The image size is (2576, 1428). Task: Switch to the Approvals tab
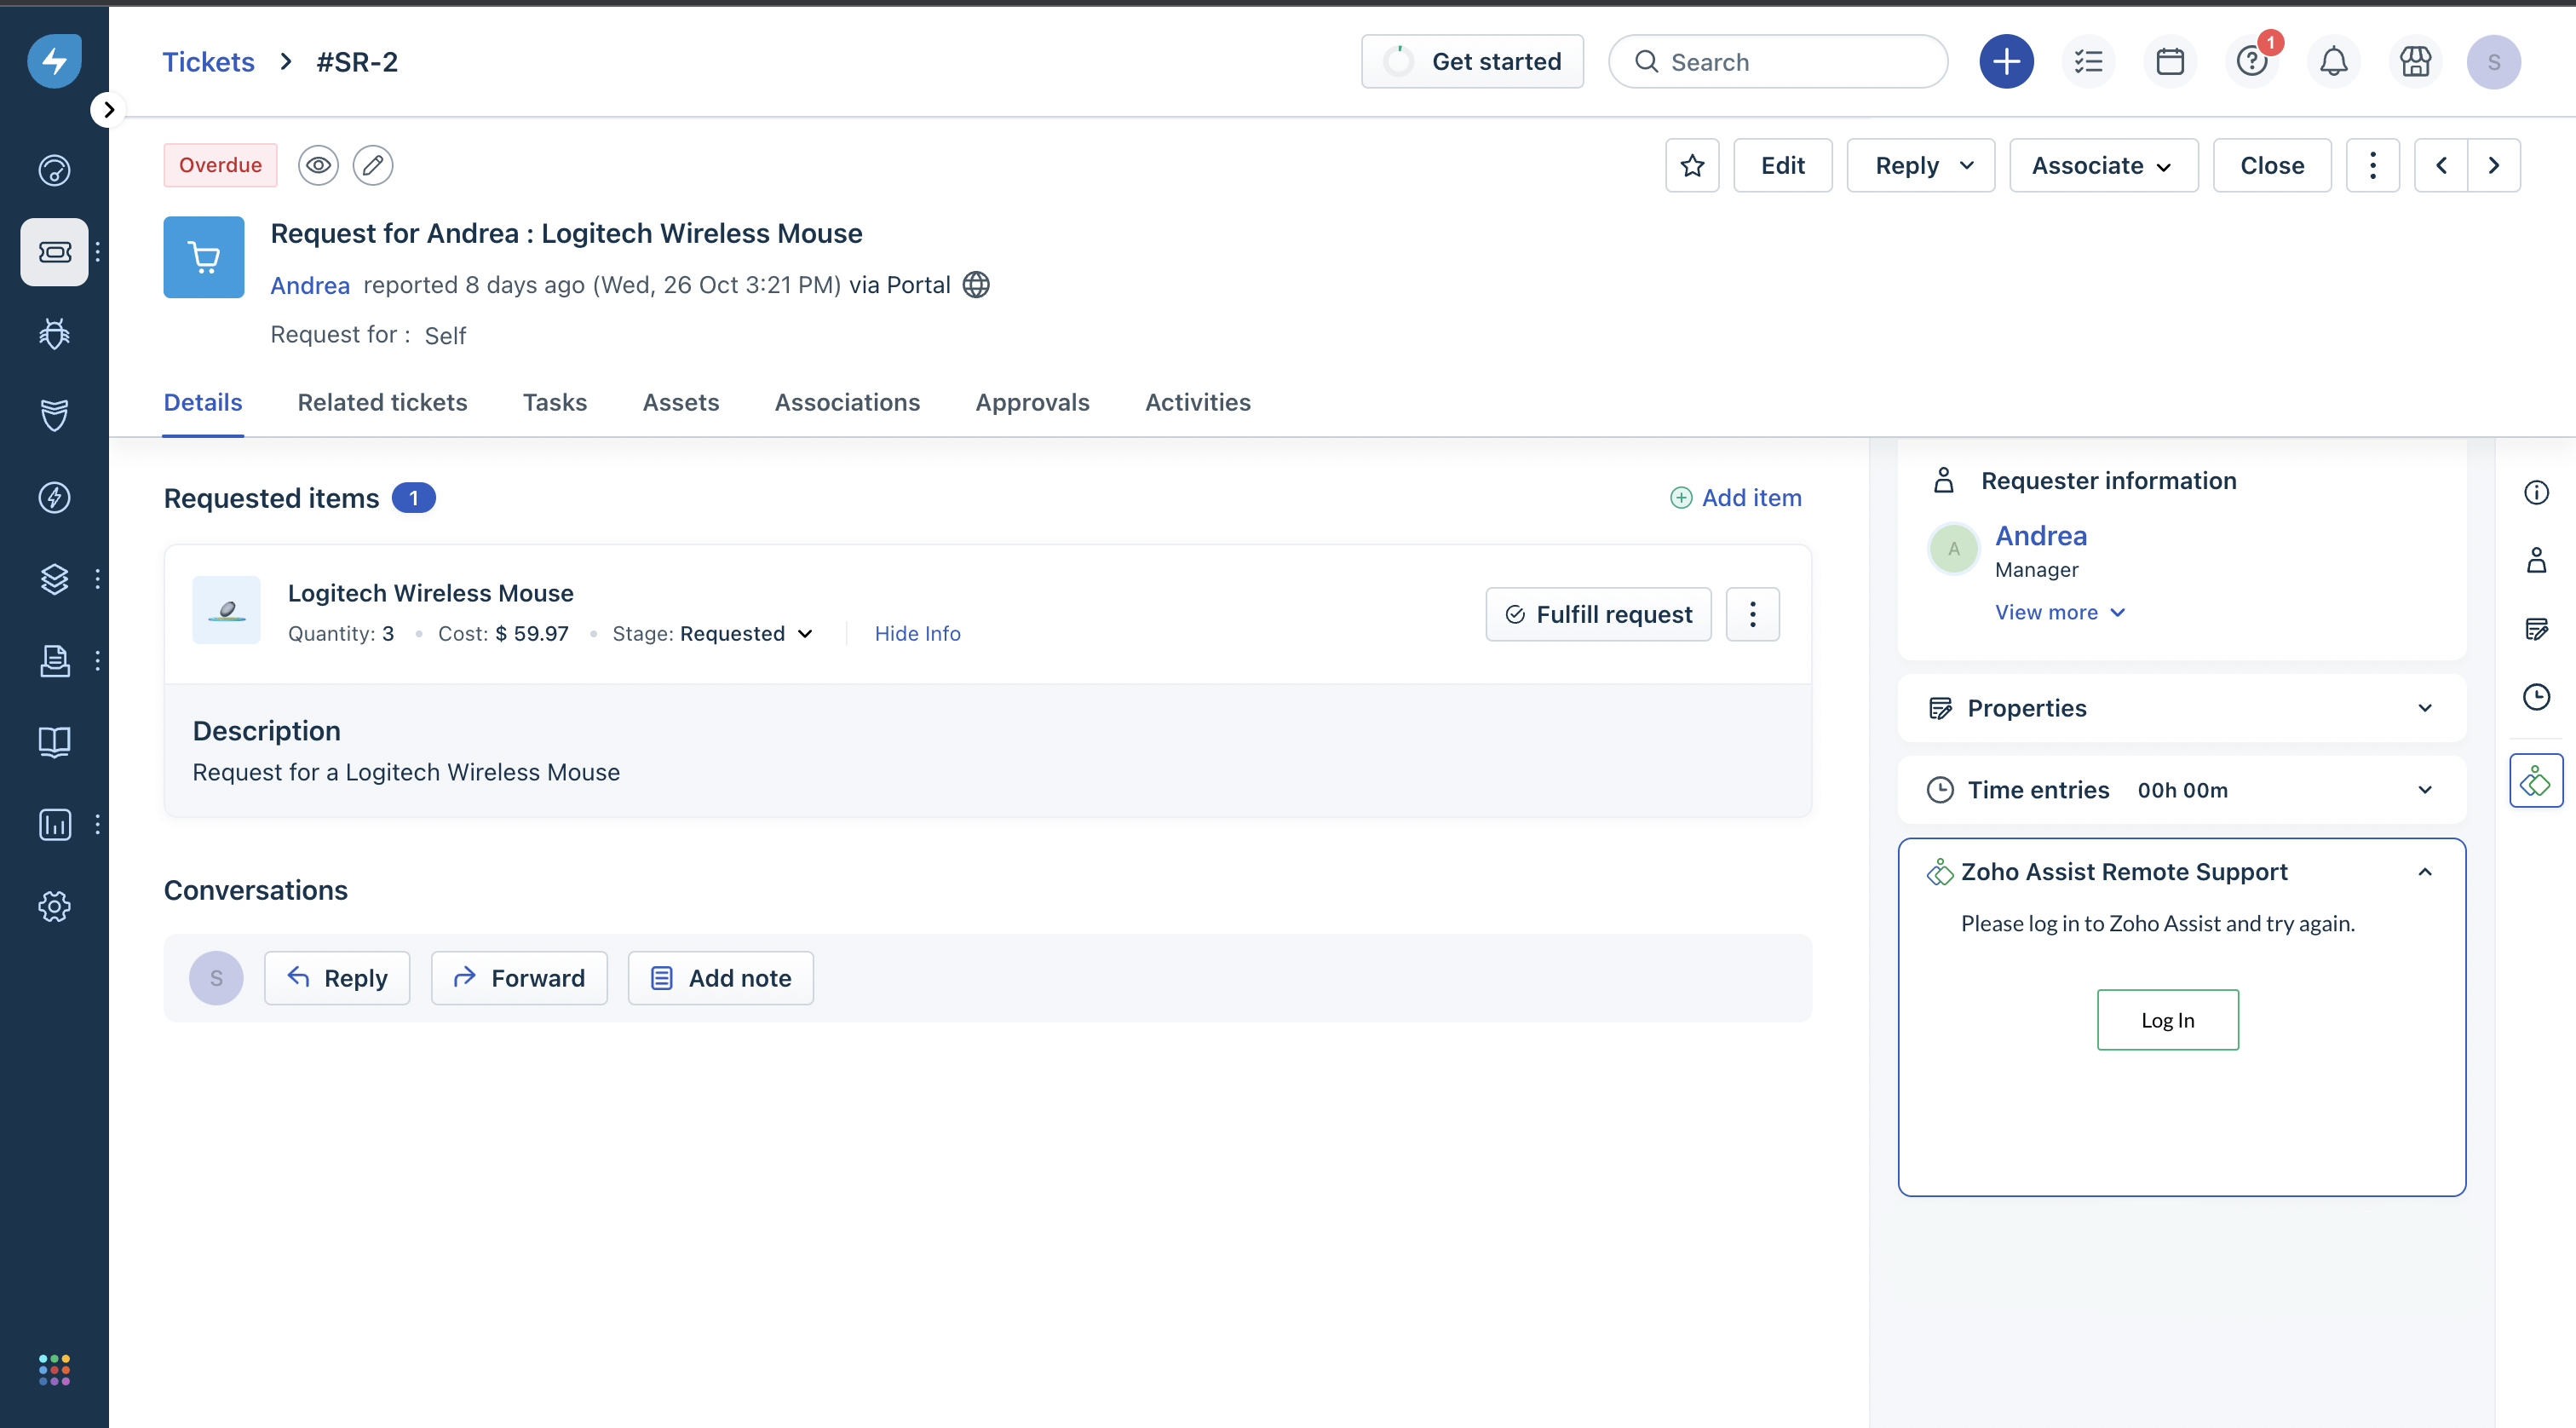pyautogui.click(x=1032, y=402)
